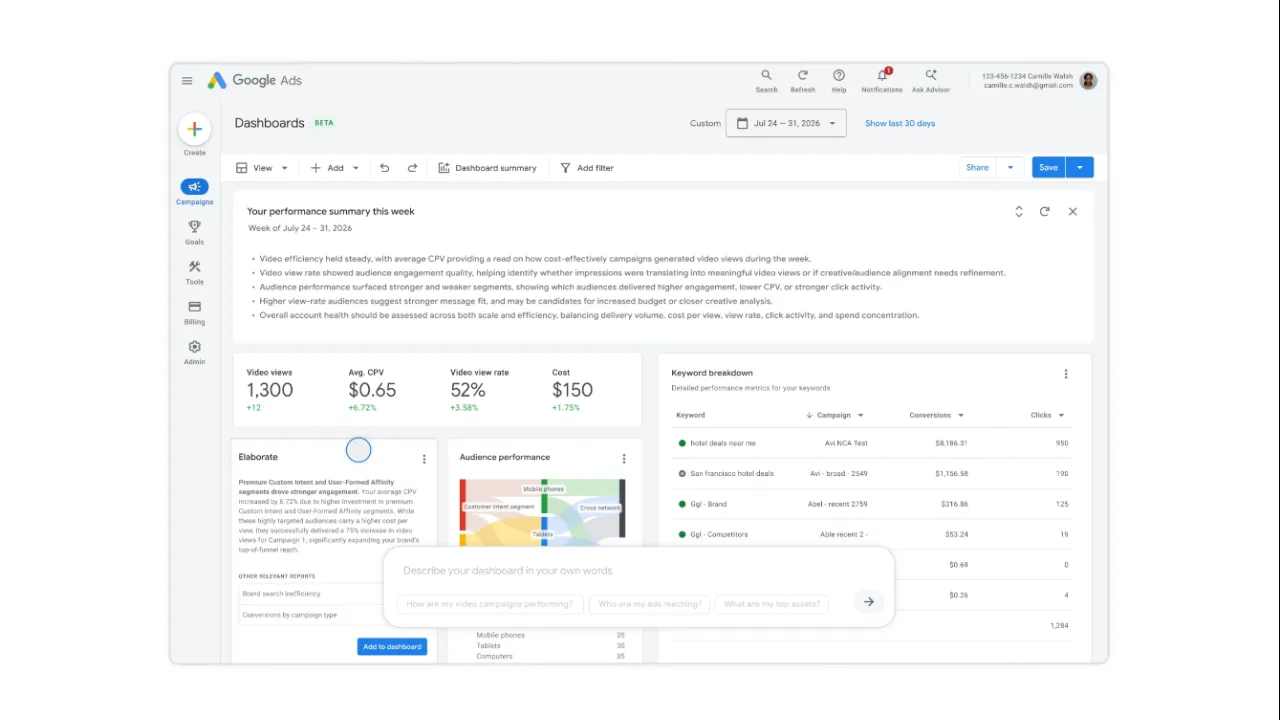Click the Dashboards BETA badge
This screenshot has height=720, width=1280.
[x=324, y=123]
